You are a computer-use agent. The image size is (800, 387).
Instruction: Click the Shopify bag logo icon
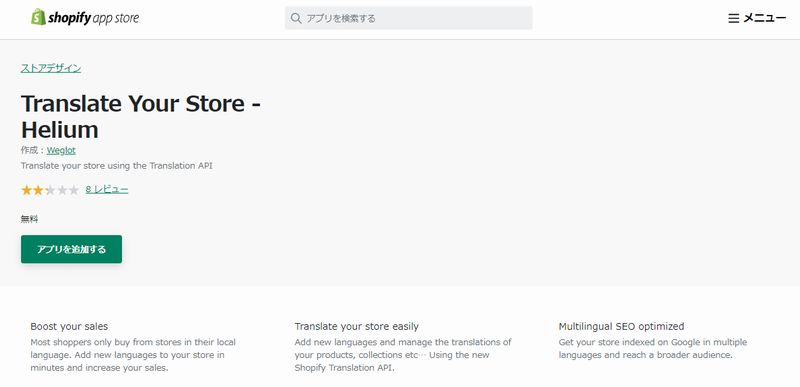tap(38, 17)
